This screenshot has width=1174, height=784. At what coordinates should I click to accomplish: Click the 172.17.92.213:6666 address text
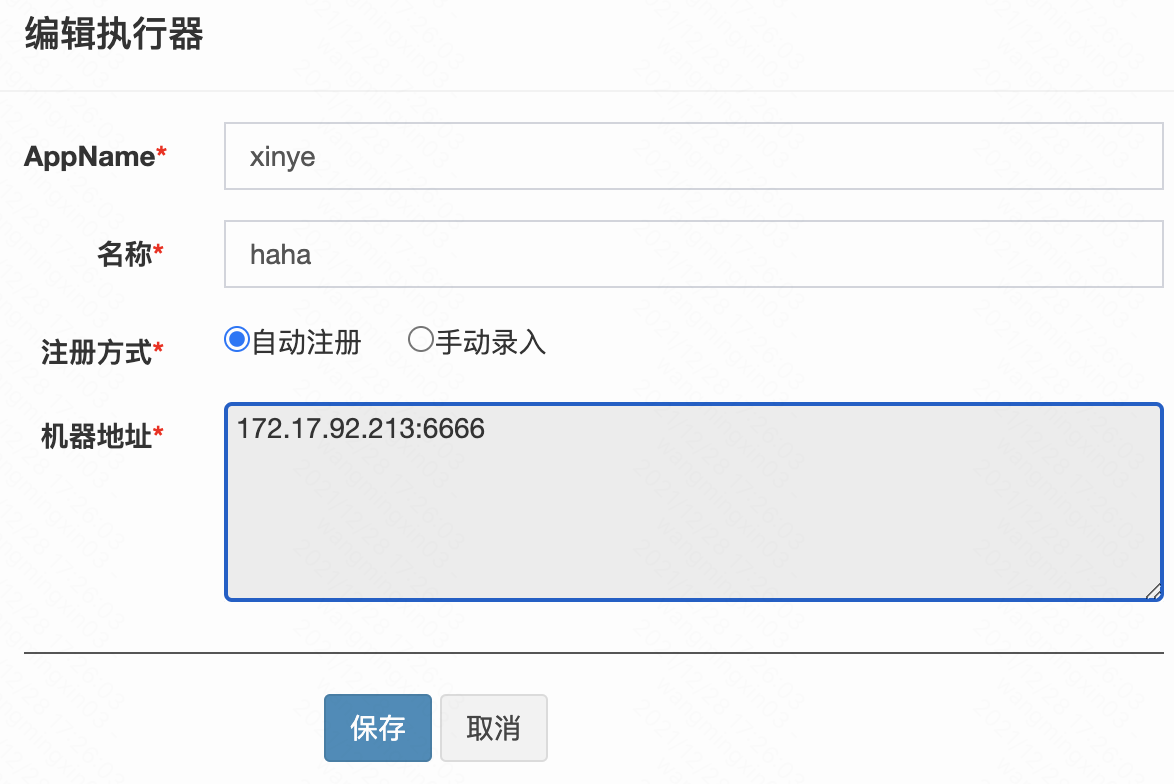(361, 429)
